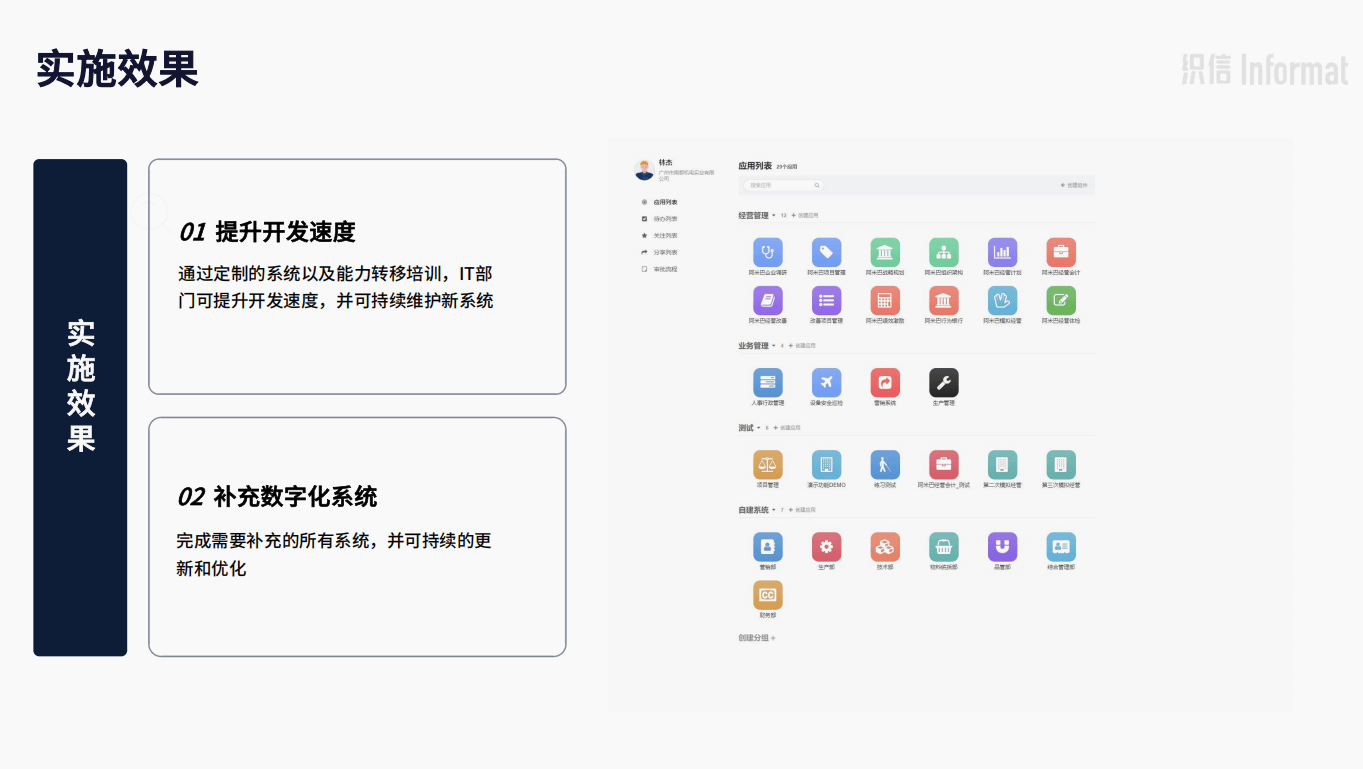Open the 生产部 gear app icon
Screen dimensions: 1363x769
coord(826,547)
